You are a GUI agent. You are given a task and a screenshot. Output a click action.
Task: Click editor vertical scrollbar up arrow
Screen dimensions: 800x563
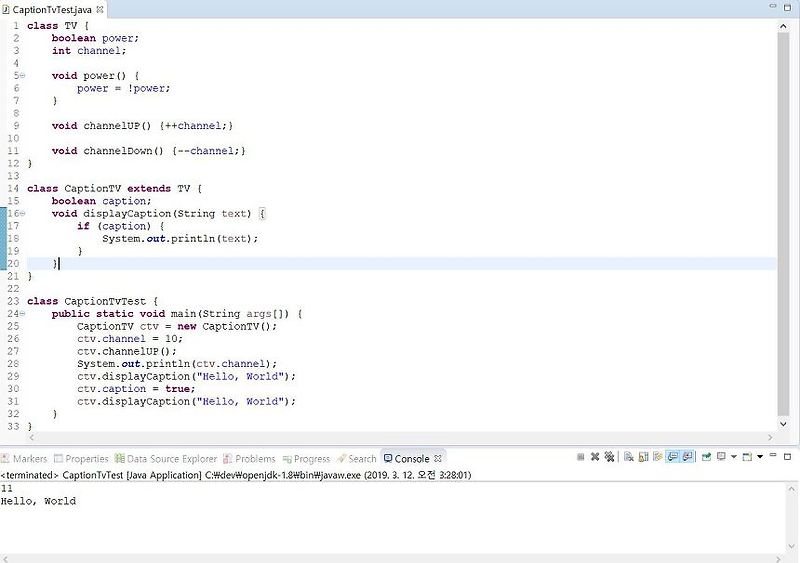[783, 26]
